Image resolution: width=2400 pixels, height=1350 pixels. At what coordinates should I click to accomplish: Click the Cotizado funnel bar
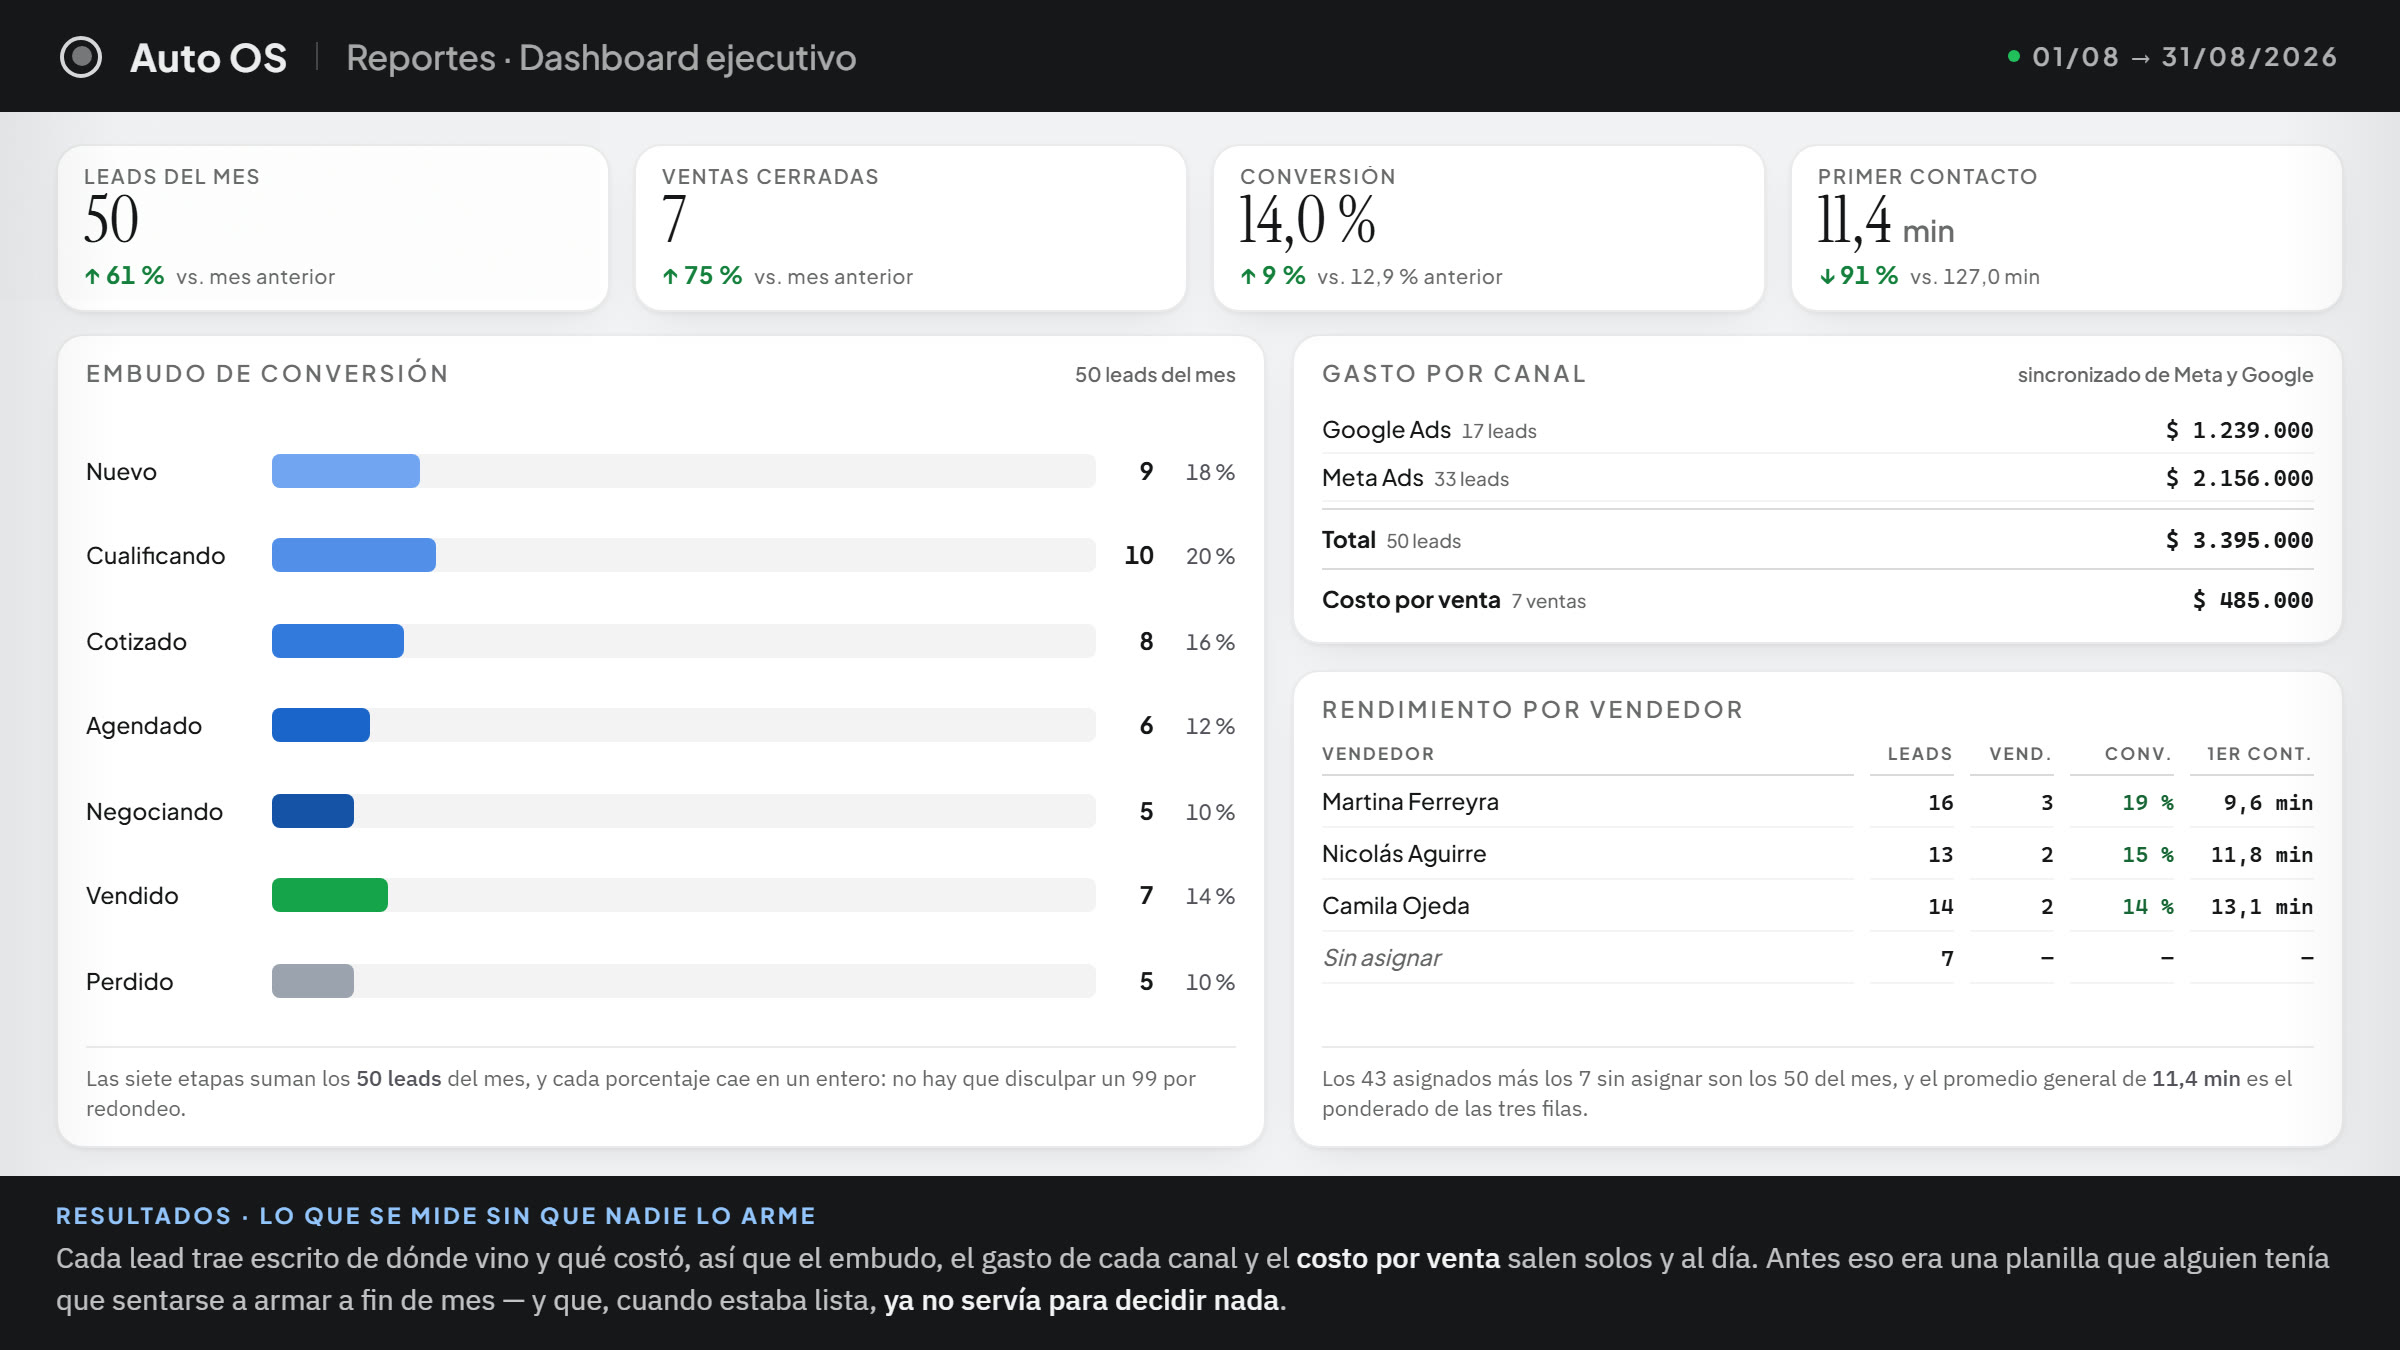(x=338, y=641)
